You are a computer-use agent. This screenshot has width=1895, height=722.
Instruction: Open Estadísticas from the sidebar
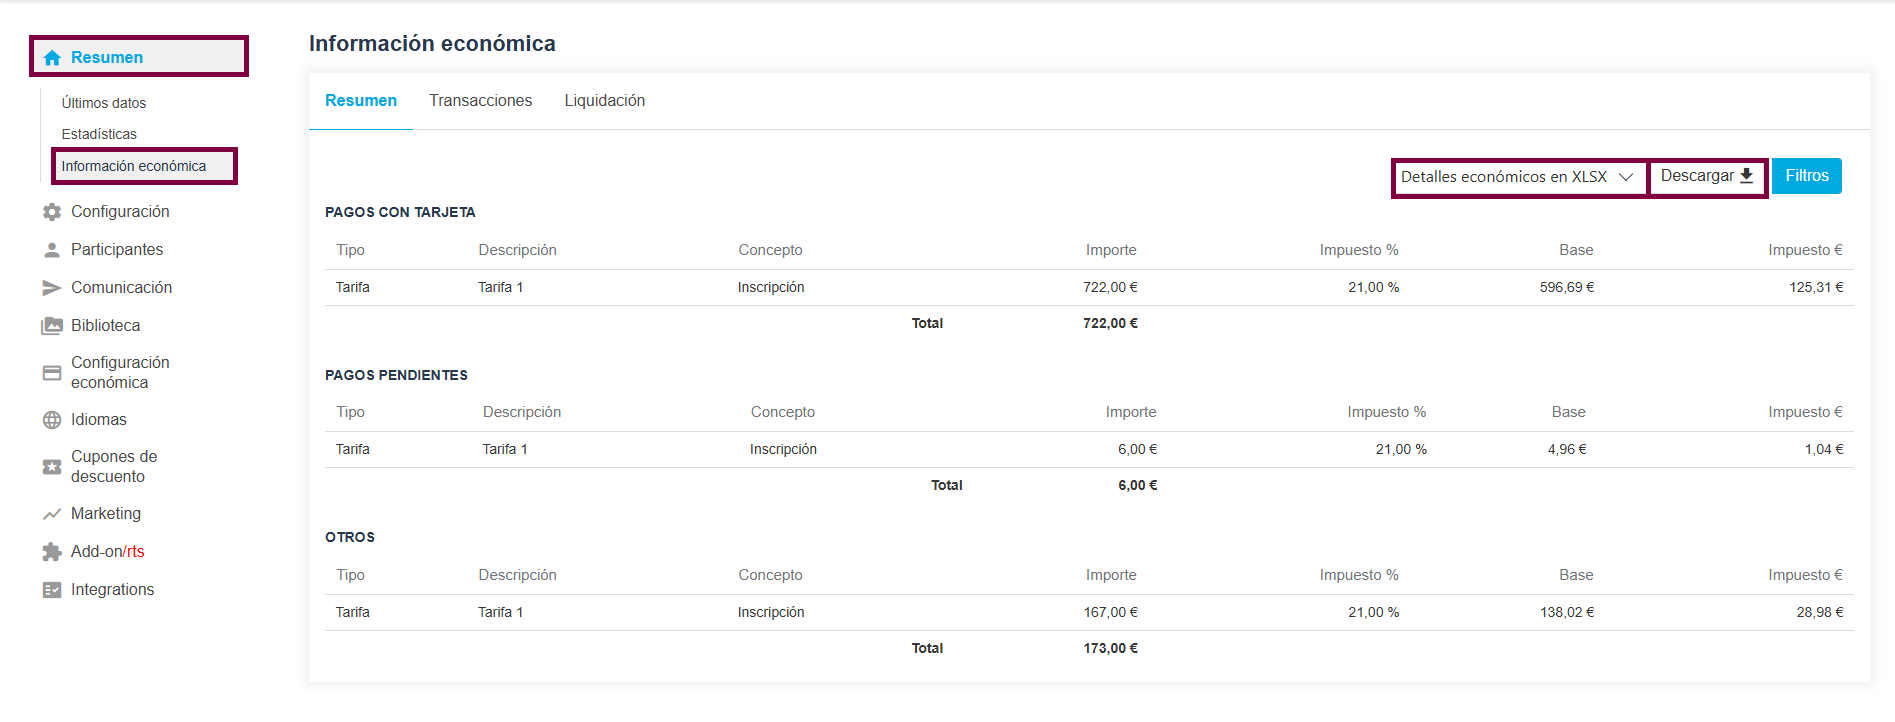[x=99, y=134]
